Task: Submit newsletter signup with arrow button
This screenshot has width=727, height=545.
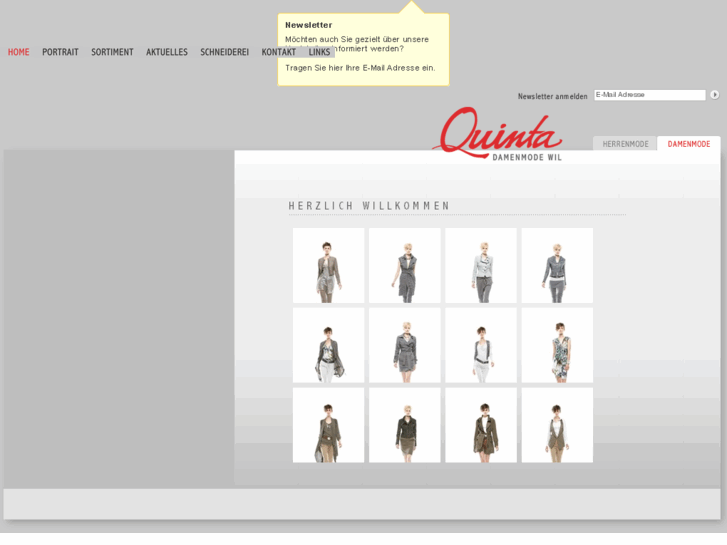Action: click(x=714, y=95)
